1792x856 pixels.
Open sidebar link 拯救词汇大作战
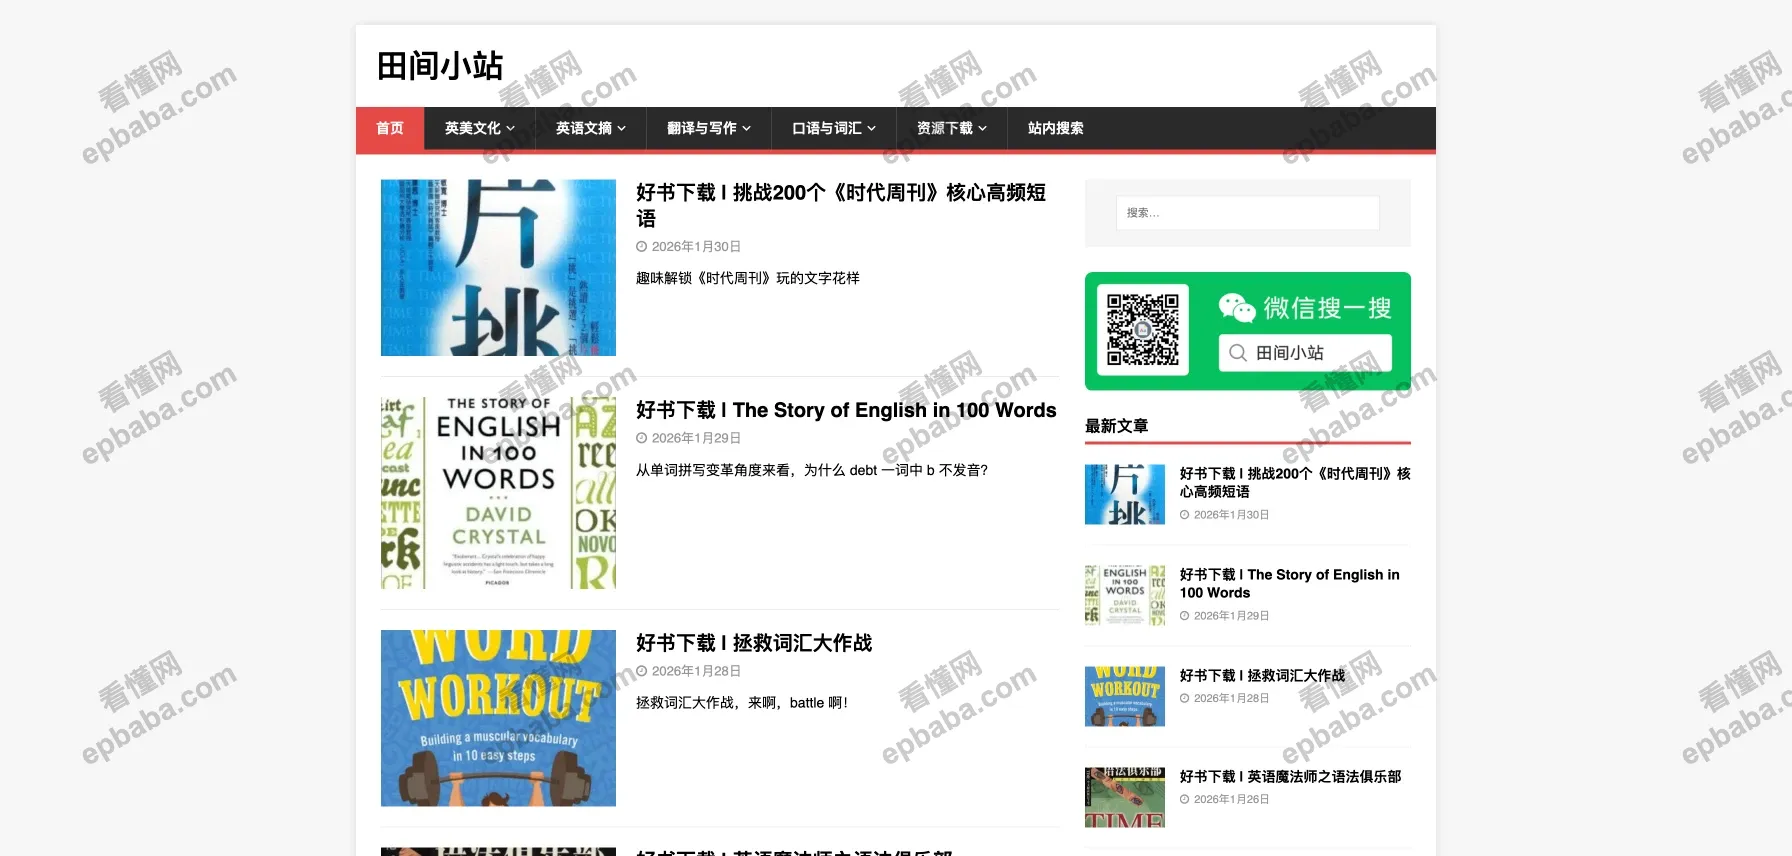point(1262,676)
